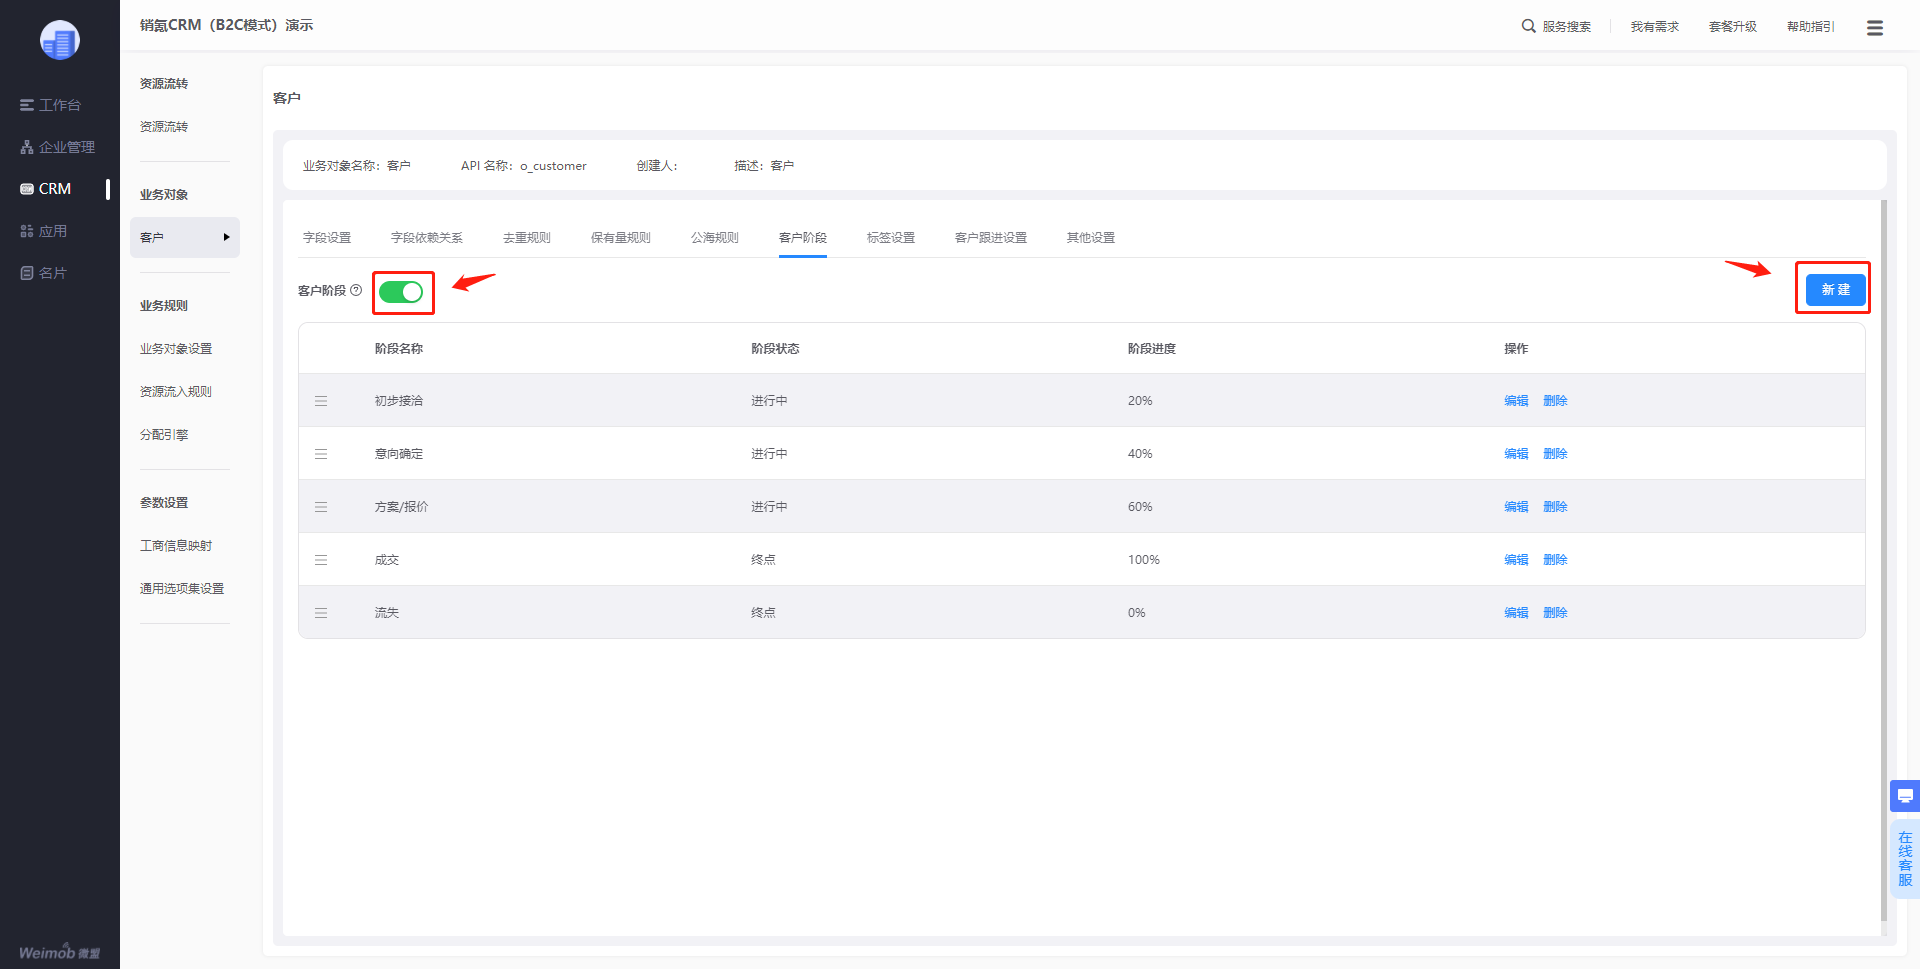Image resolution: width=1920 pixels, height=969 pixels.
Task: Switch to the 保有量规则 tab
Action: tap(621, 238)
